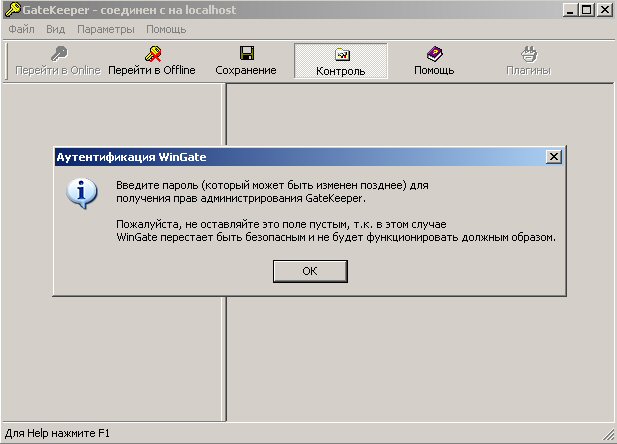This screenshot has width=617, height=444.
Task: Open the Параметры menu
Action: click(x=105, y=29)
